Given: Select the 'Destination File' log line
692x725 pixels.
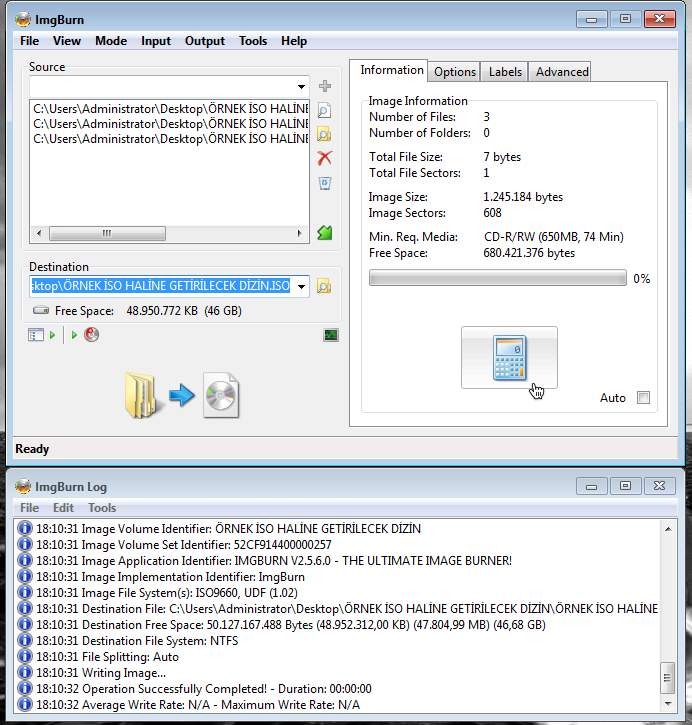Looking at the screenshot, I should 337,609.
